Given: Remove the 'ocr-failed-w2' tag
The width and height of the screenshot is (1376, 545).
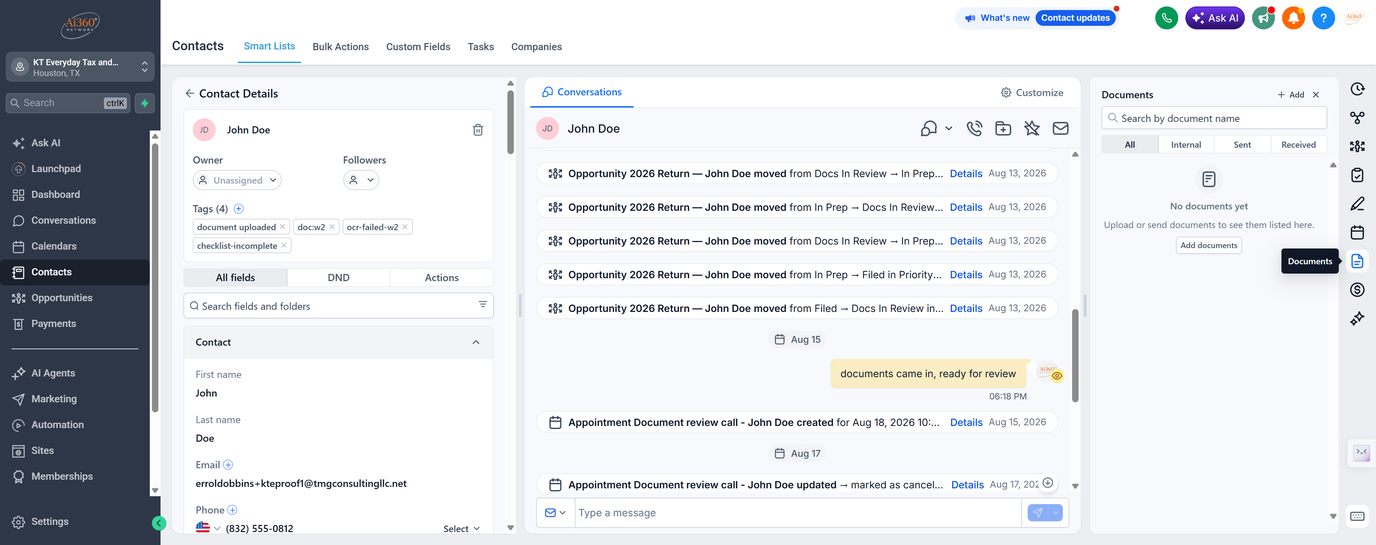Looking at the screenshot, I should pyautogui.click(x=405, y=227).
